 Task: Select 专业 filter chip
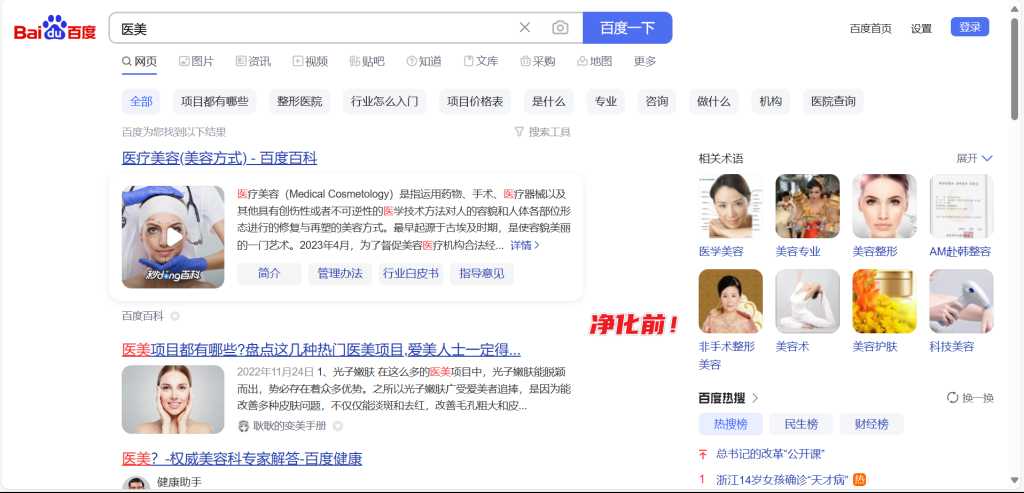click(605, 101)
